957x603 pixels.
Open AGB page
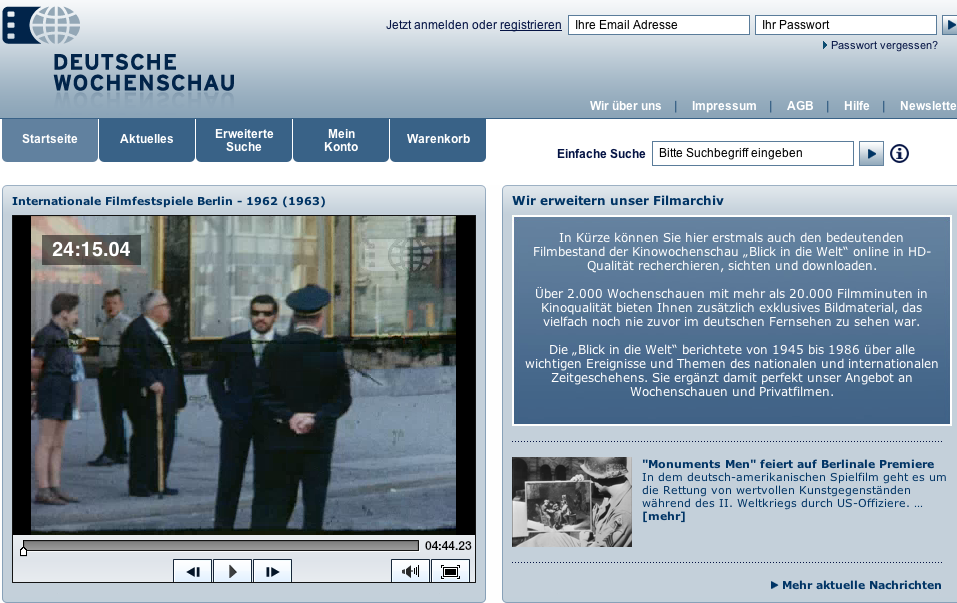(x=800, y=106)
